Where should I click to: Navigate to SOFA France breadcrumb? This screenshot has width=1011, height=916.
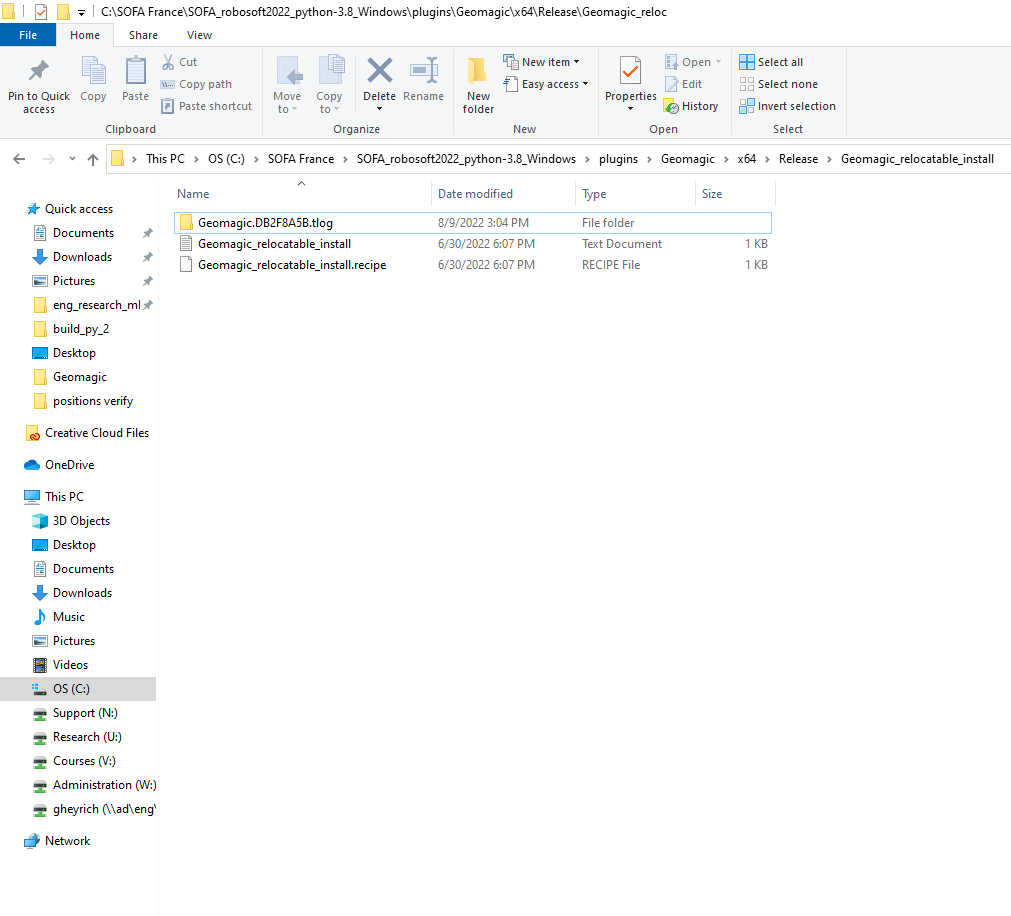[x=301, y=159]
